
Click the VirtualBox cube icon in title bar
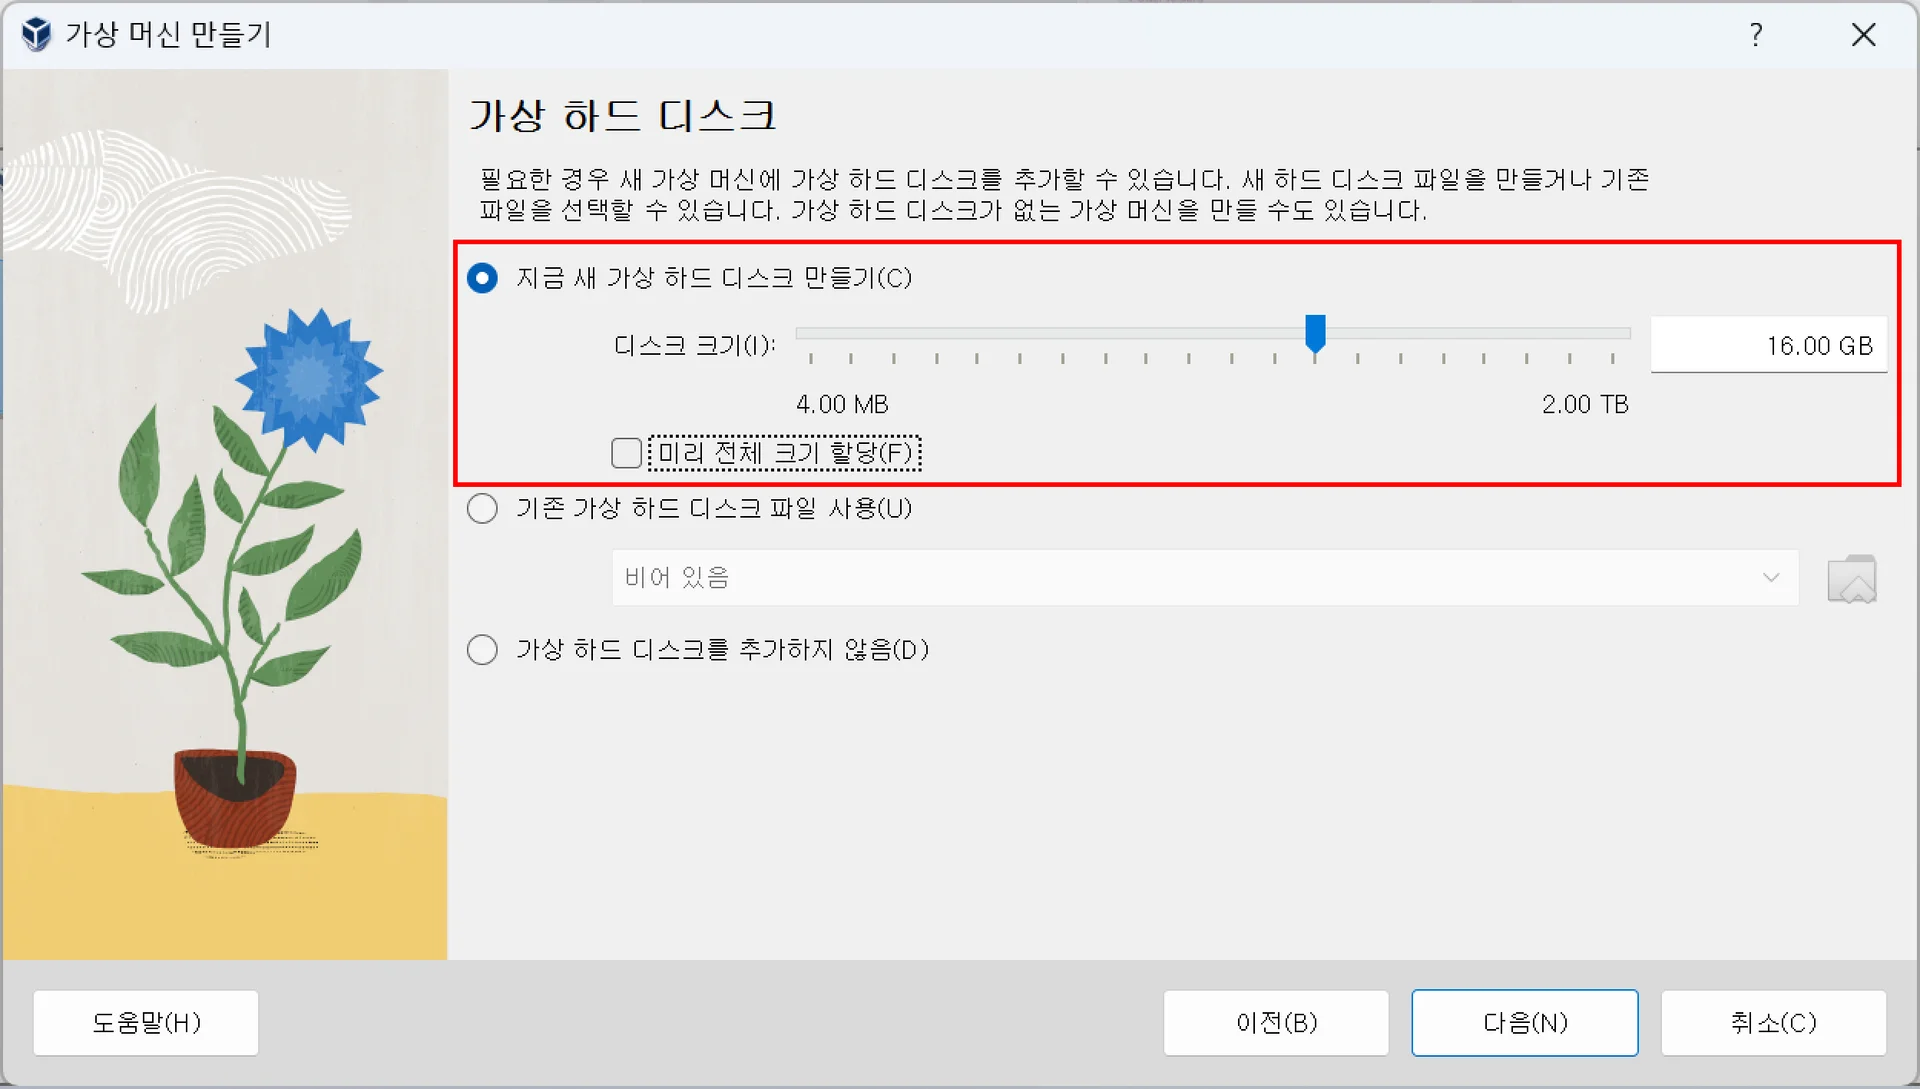click(36, 34)
